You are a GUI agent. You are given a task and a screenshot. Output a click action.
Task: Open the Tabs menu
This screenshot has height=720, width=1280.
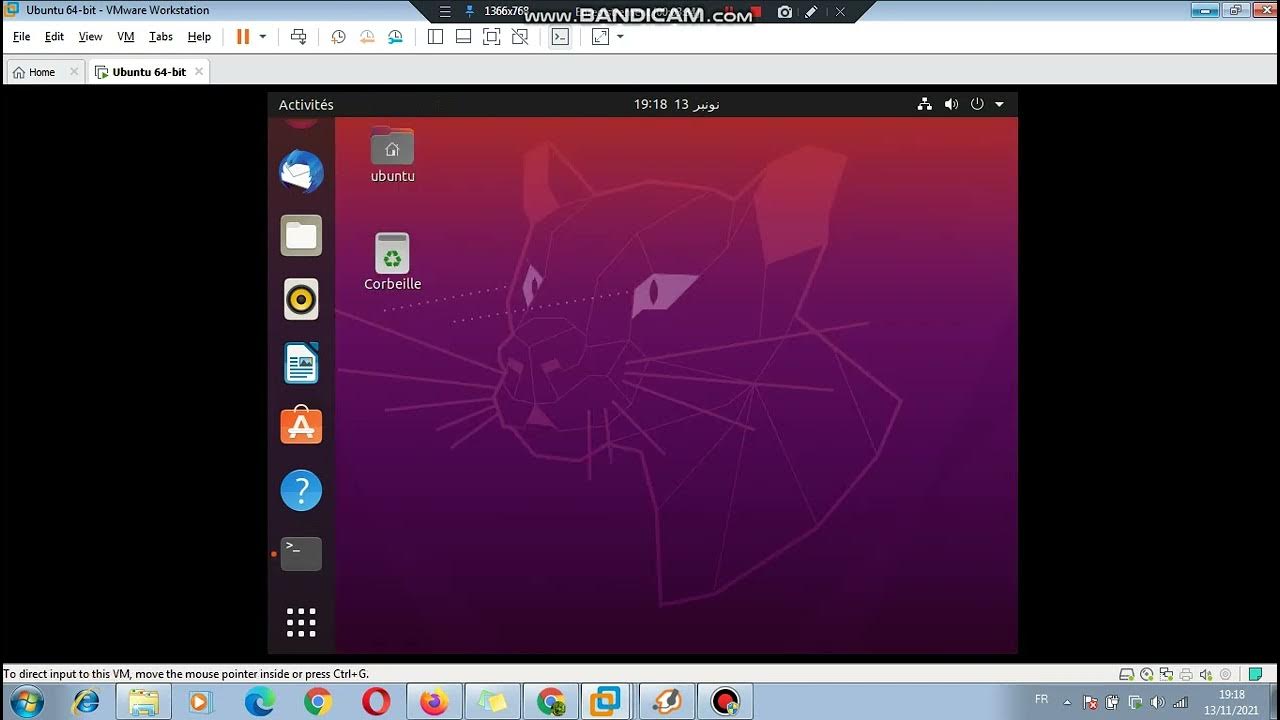tap(161, 36)
